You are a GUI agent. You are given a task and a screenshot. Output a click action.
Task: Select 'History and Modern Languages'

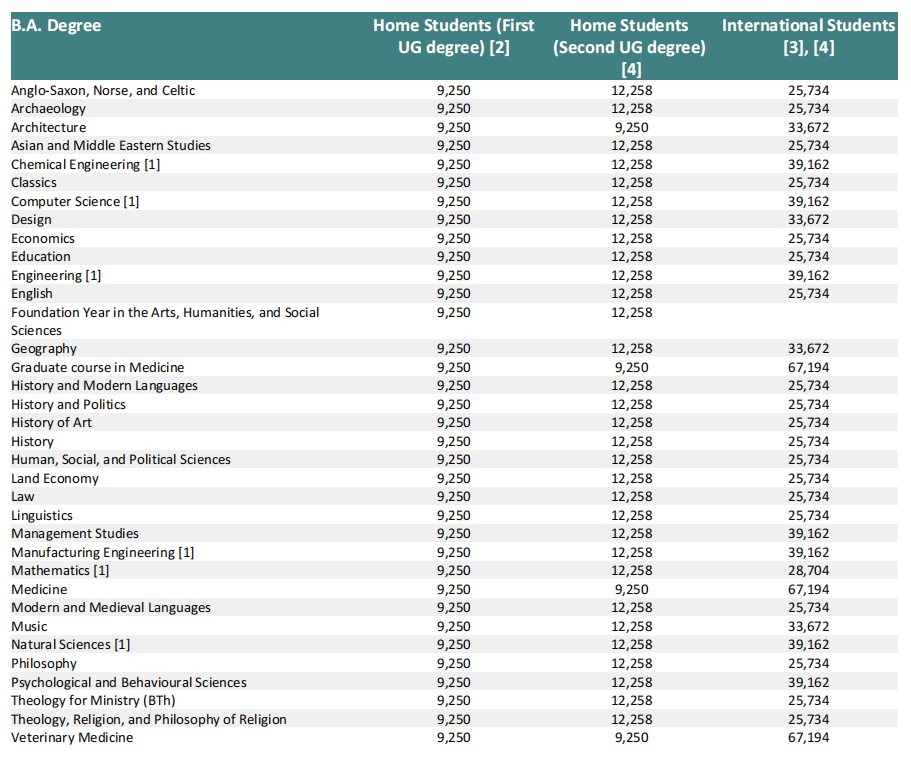click(104, 385)
